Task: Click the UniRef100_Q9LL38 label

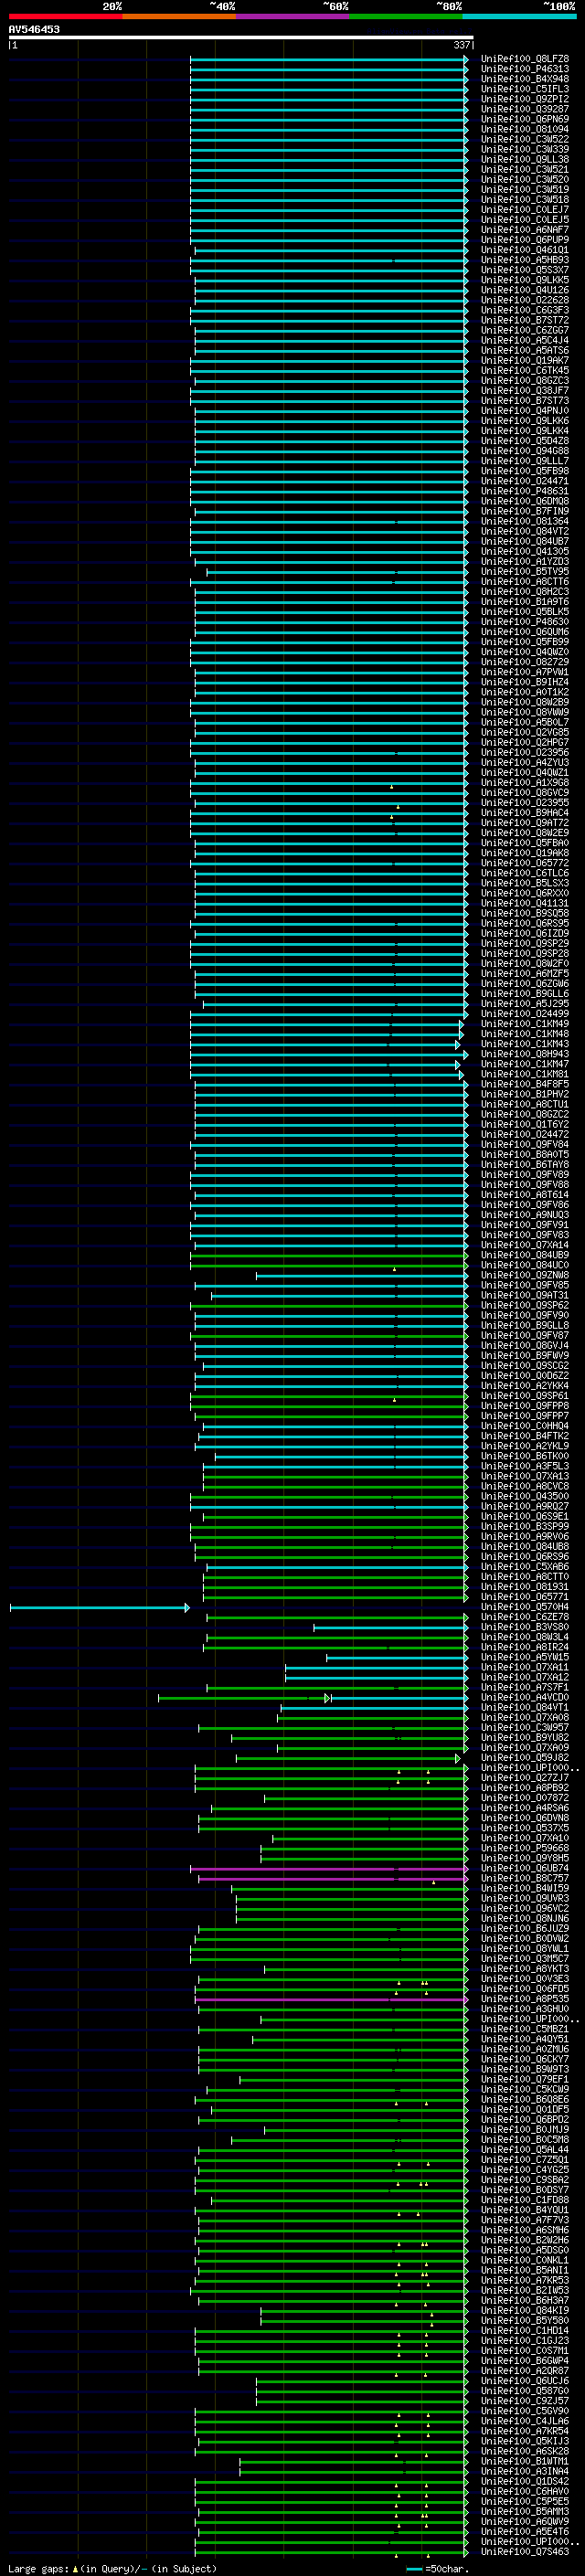Action: [525, 160]
